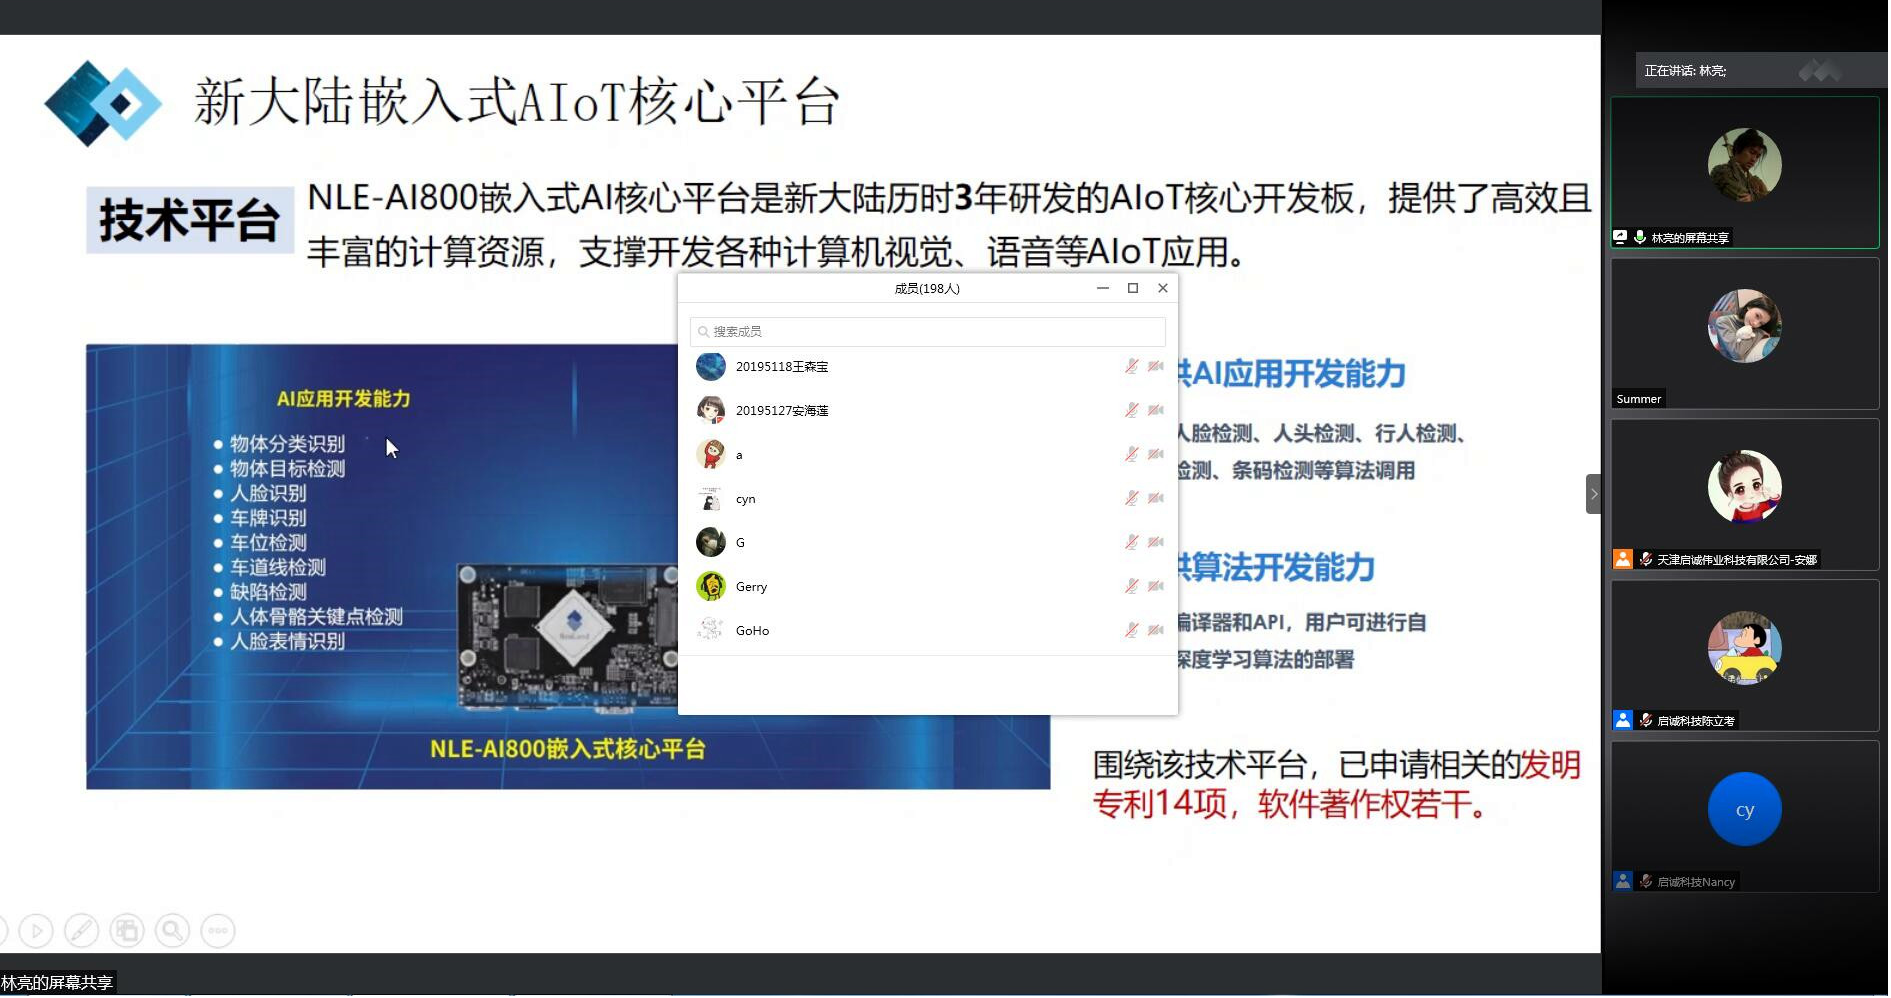Click the microphone icon in cyn's row
The height and width of the screenshot is (998, 1891).
(1131, 499)
